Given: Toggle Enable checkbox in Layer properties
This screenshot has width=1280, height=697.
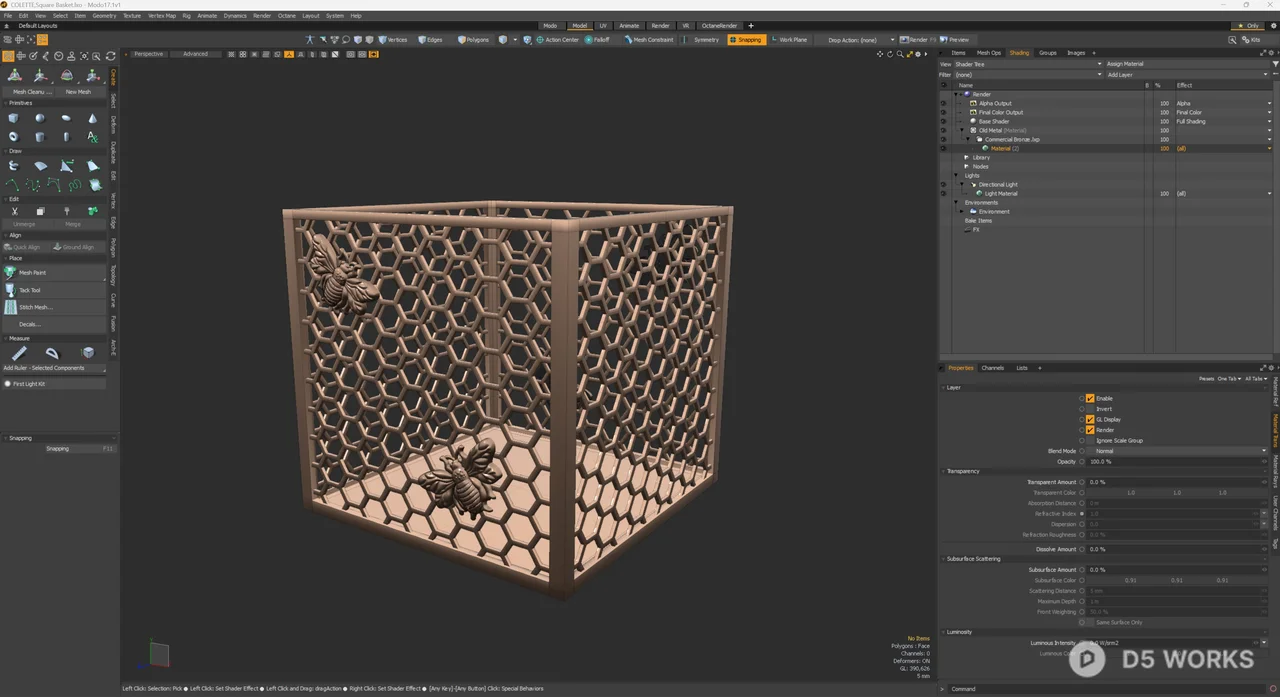Looking at the screenshot, I should pos(1090,398).
